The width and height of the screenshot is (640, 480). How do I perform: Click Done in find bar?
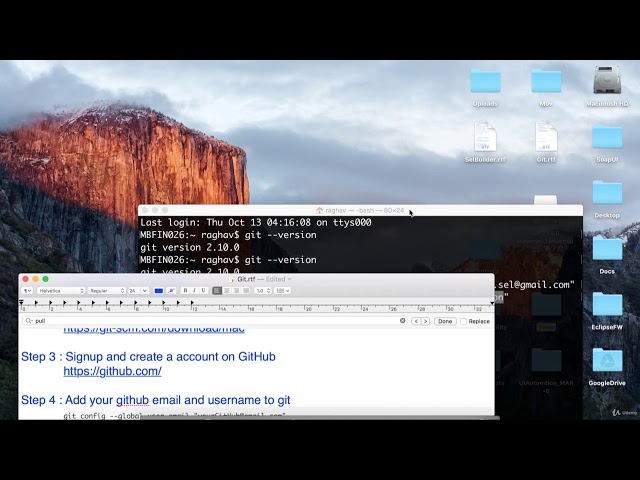coord(445,321)
